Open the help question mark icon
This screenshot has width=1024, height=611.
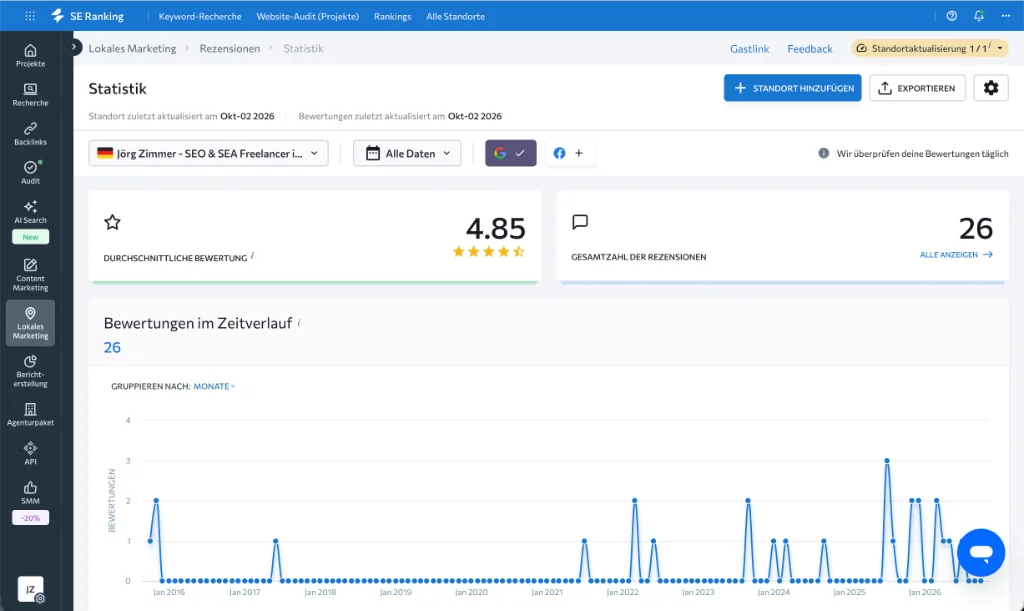coord(952,16)
